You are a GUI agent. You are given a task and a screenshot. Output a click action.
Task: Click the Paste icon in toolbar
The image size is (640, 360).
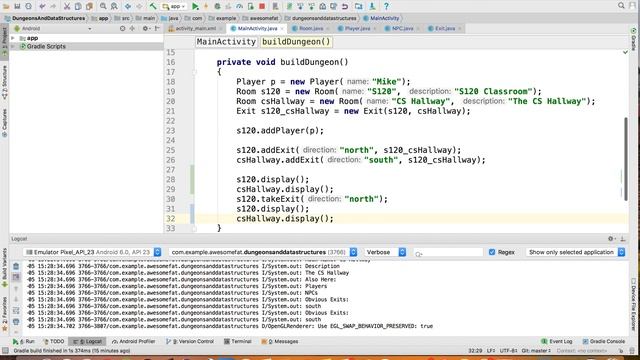[89, 6]
